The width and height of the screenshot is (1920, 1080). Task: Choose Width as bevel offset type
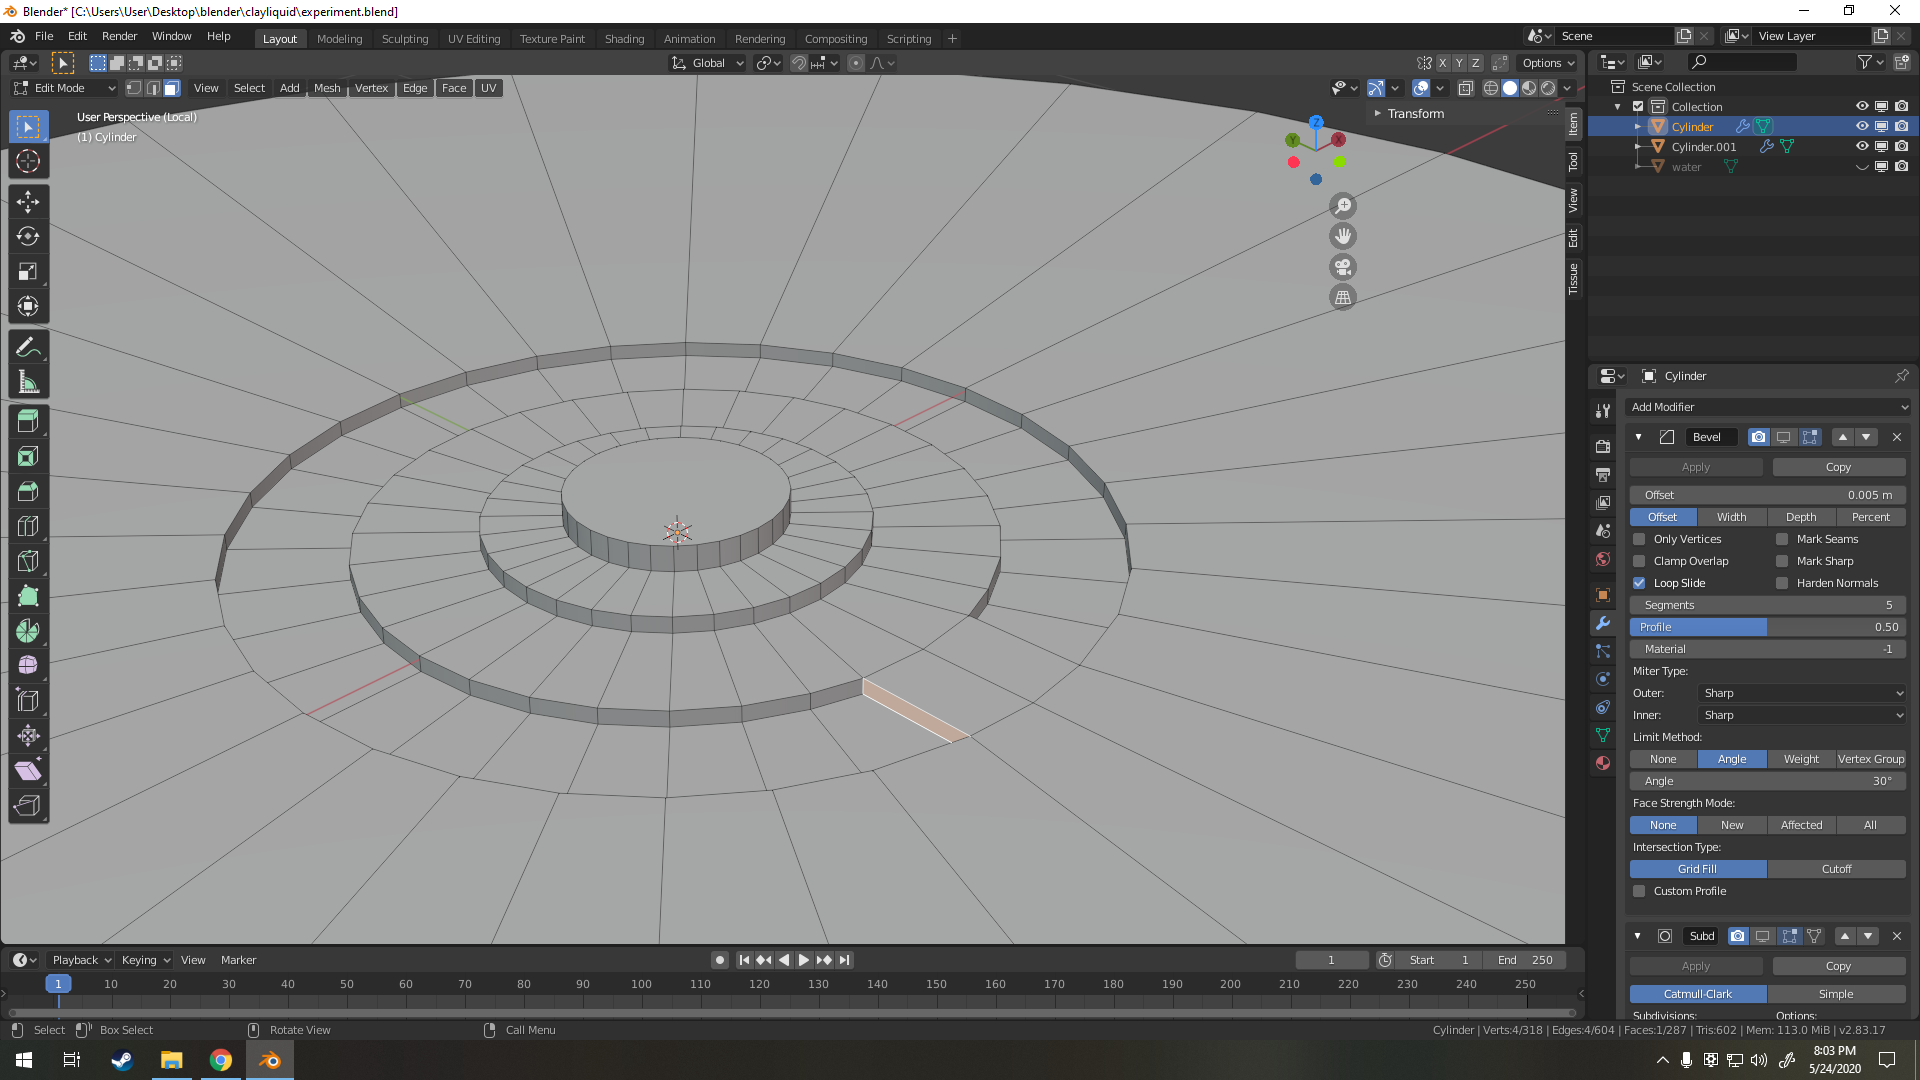[1732, 517]
